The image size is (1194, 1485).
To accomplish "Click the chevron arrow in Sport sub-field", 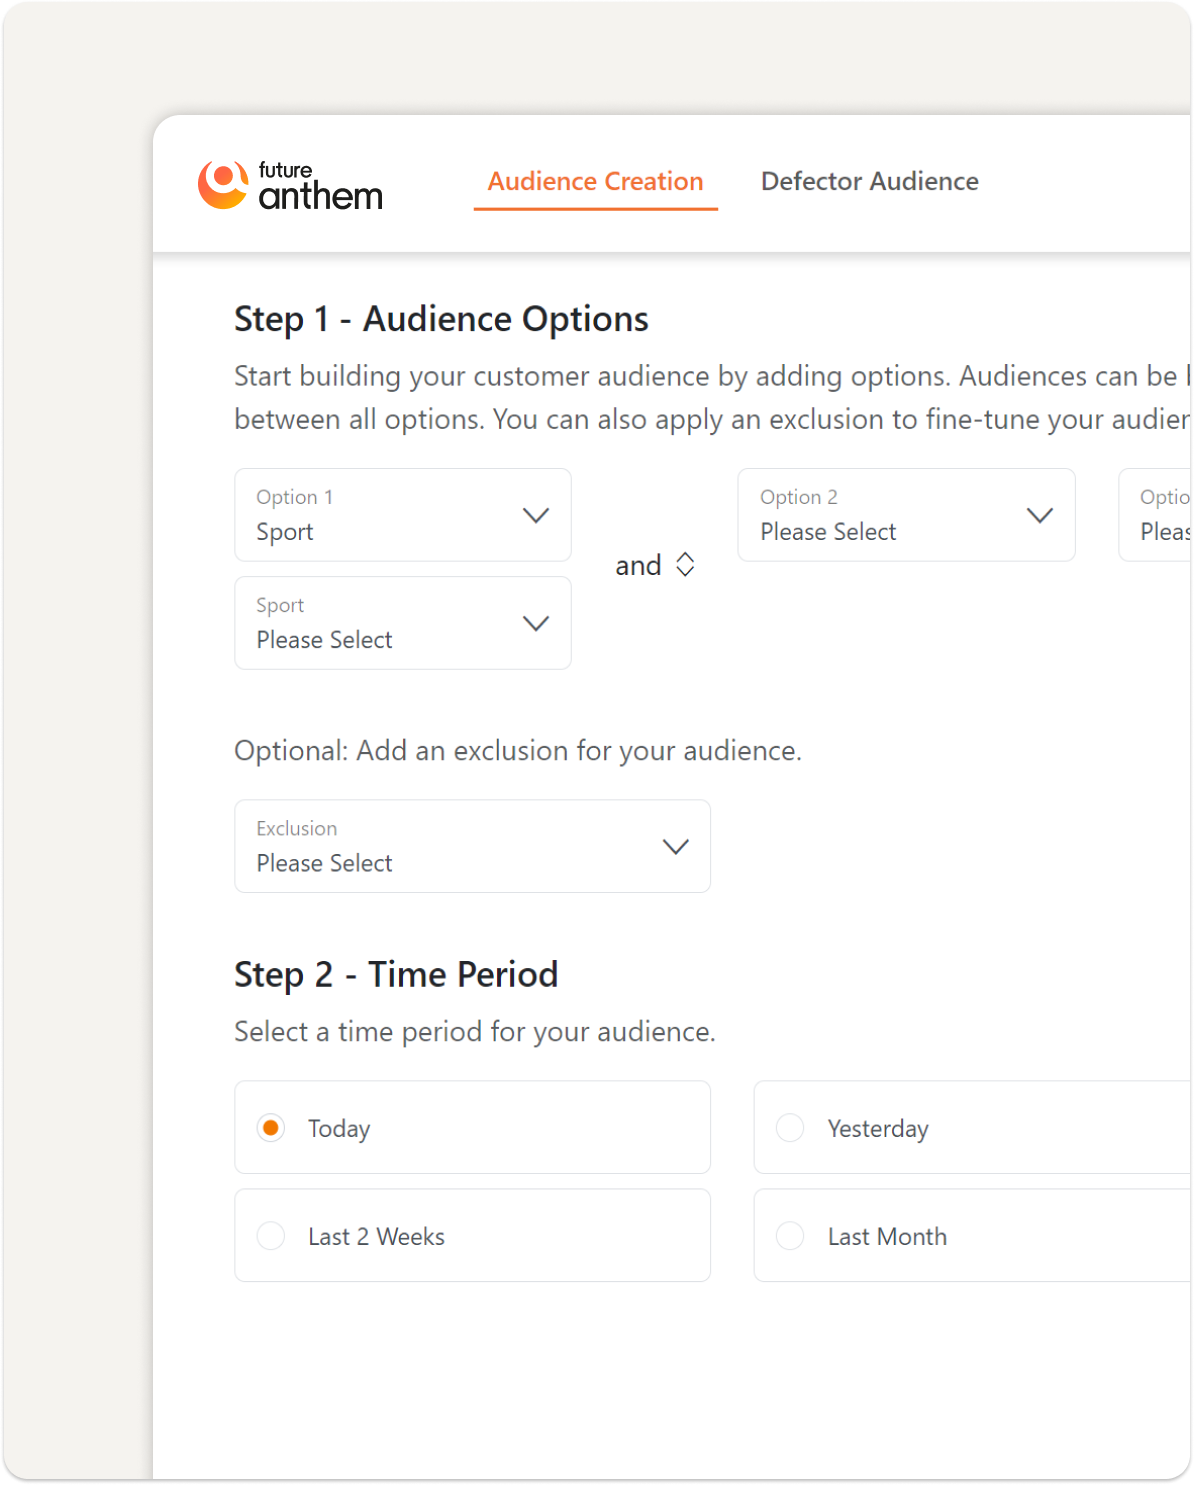I will (536, 623).
